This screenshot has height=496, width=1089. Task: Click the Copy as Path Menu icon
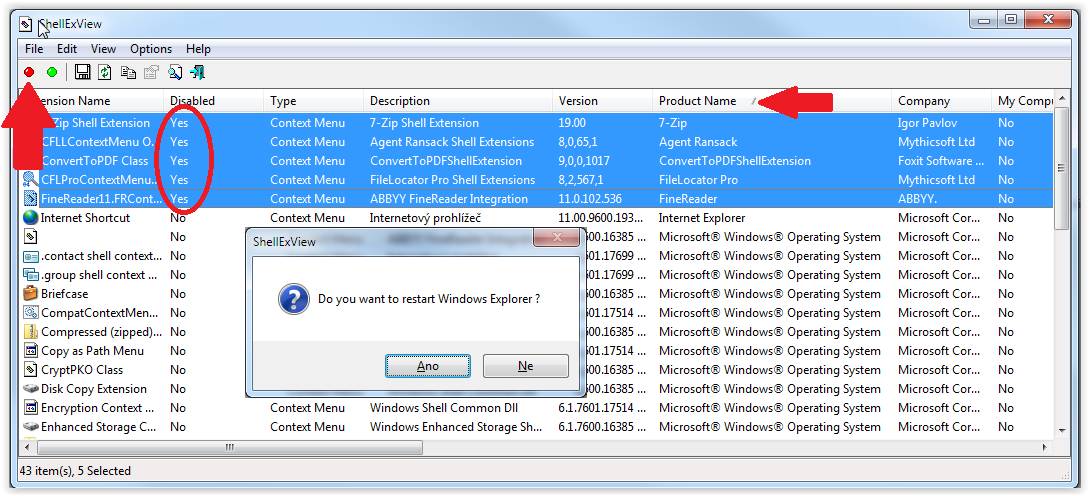coord(31,351)
